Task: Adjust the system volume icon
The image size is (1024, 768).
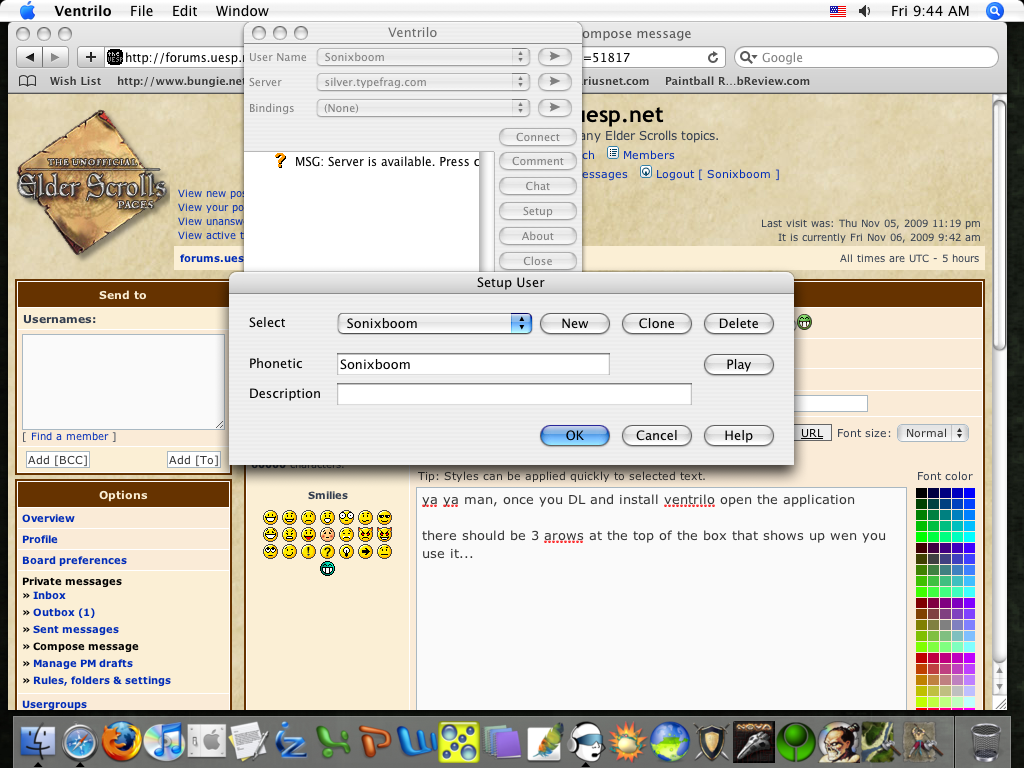Action: pyautogui.click(x=864, y=11)
